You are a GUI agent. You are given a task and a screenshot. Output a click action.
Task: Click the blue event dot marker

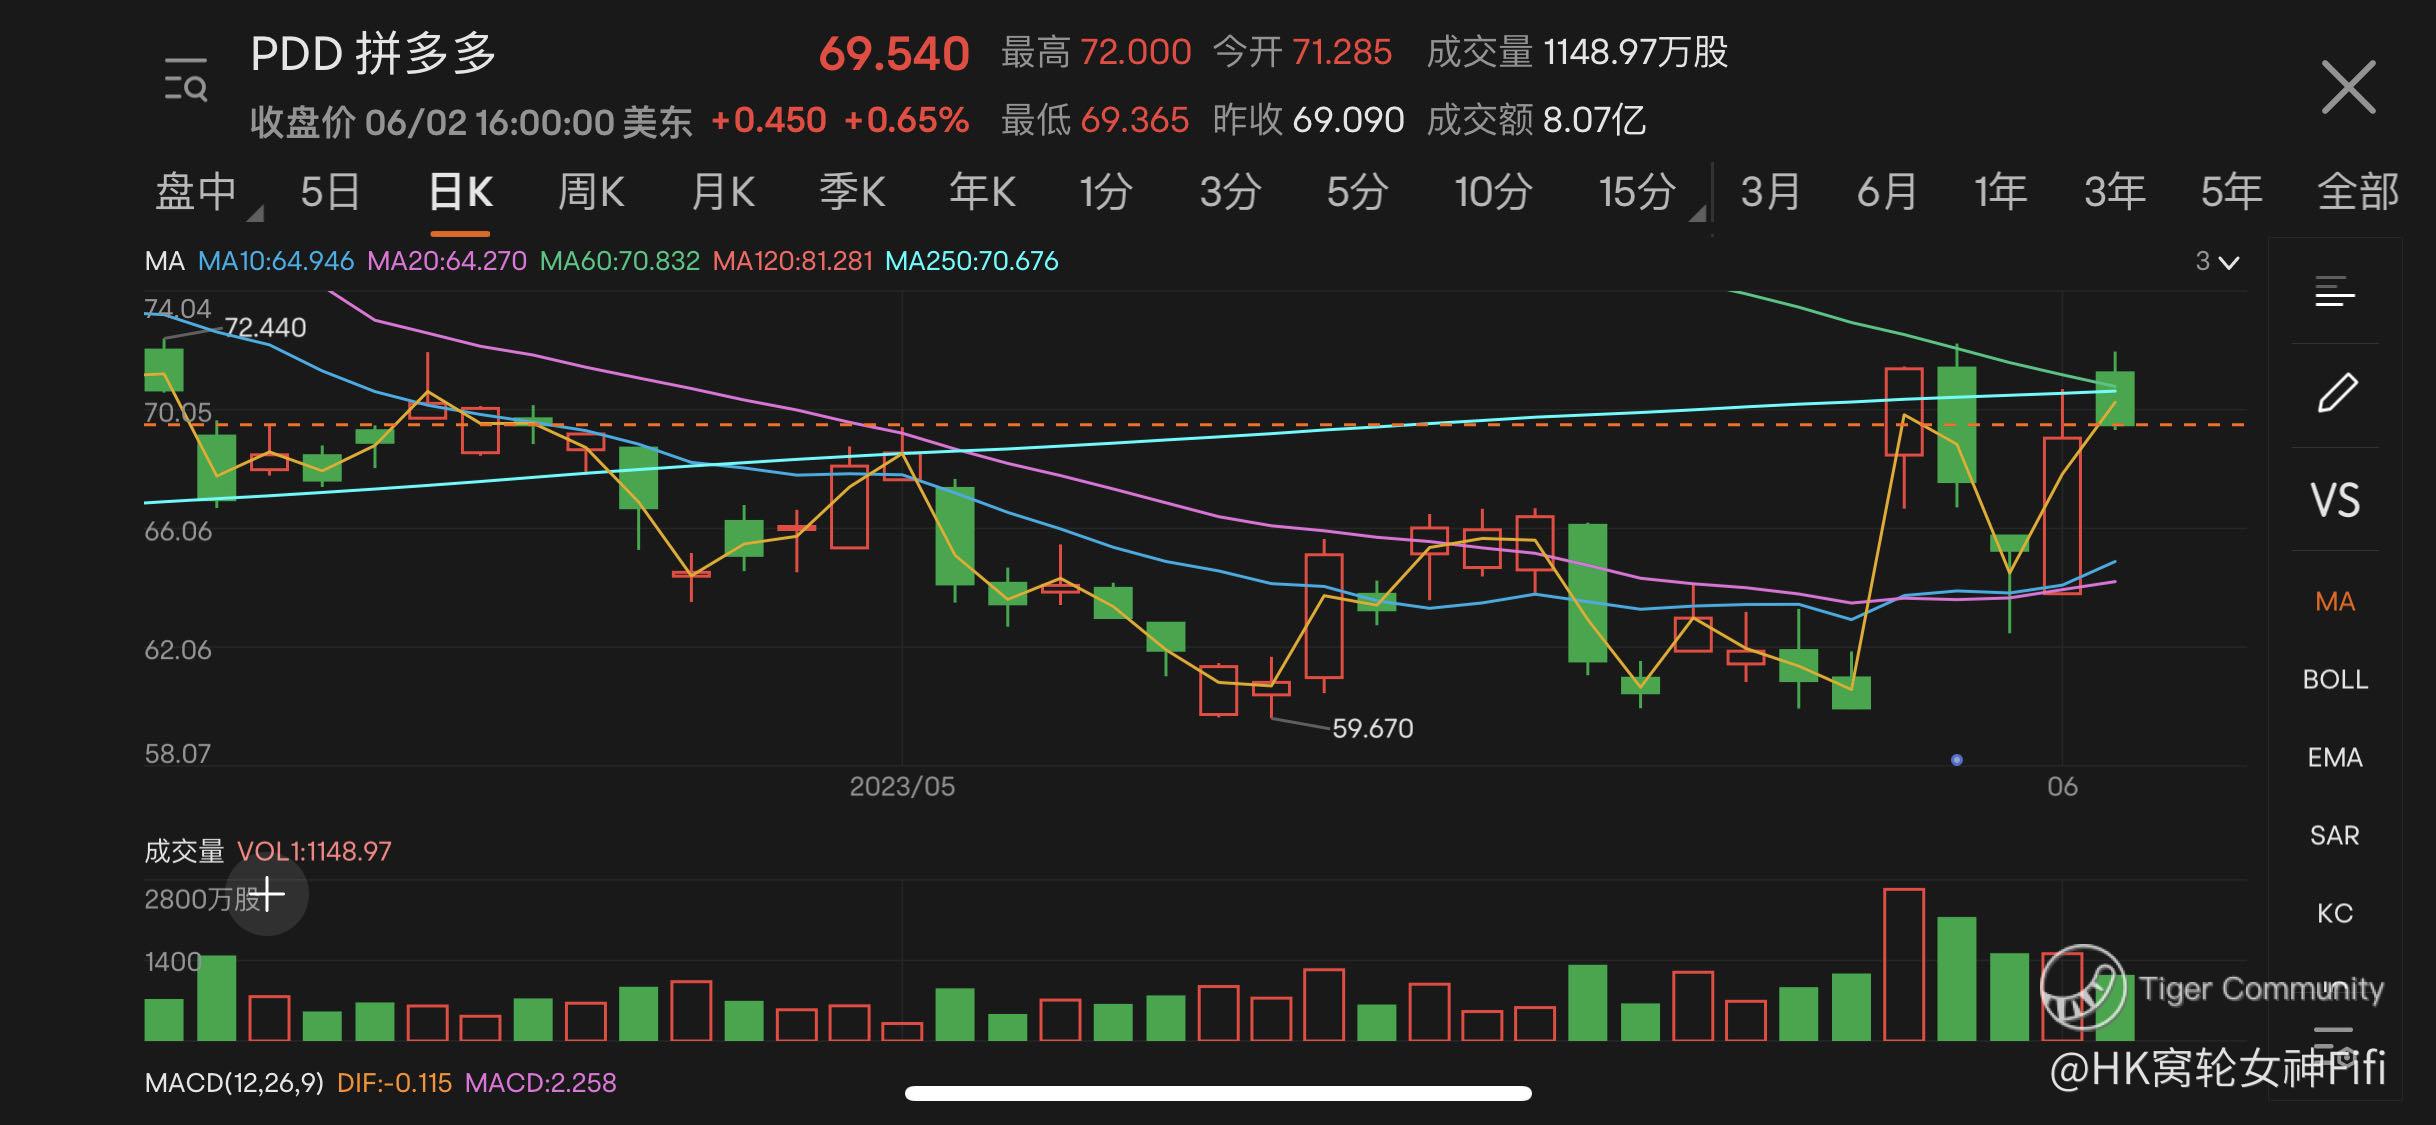tap(1957, 760)
